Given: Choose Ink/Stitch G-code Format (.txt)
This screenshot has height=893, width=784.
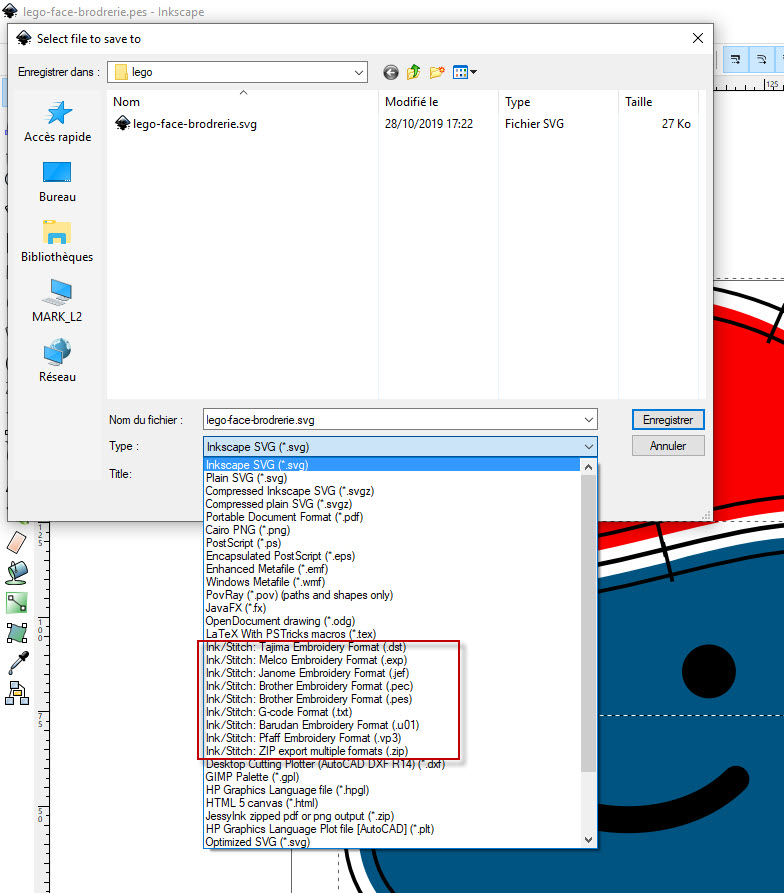Looking at the screenshot, I should [392, 712].
